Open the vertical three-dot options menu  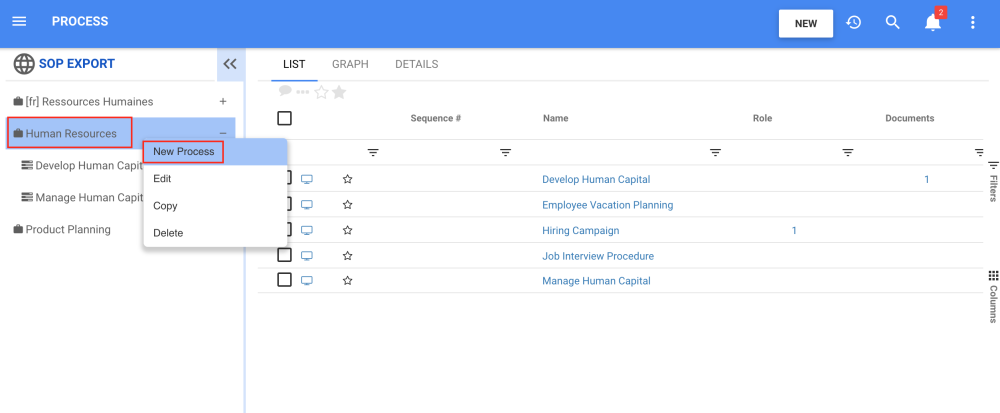973,22
